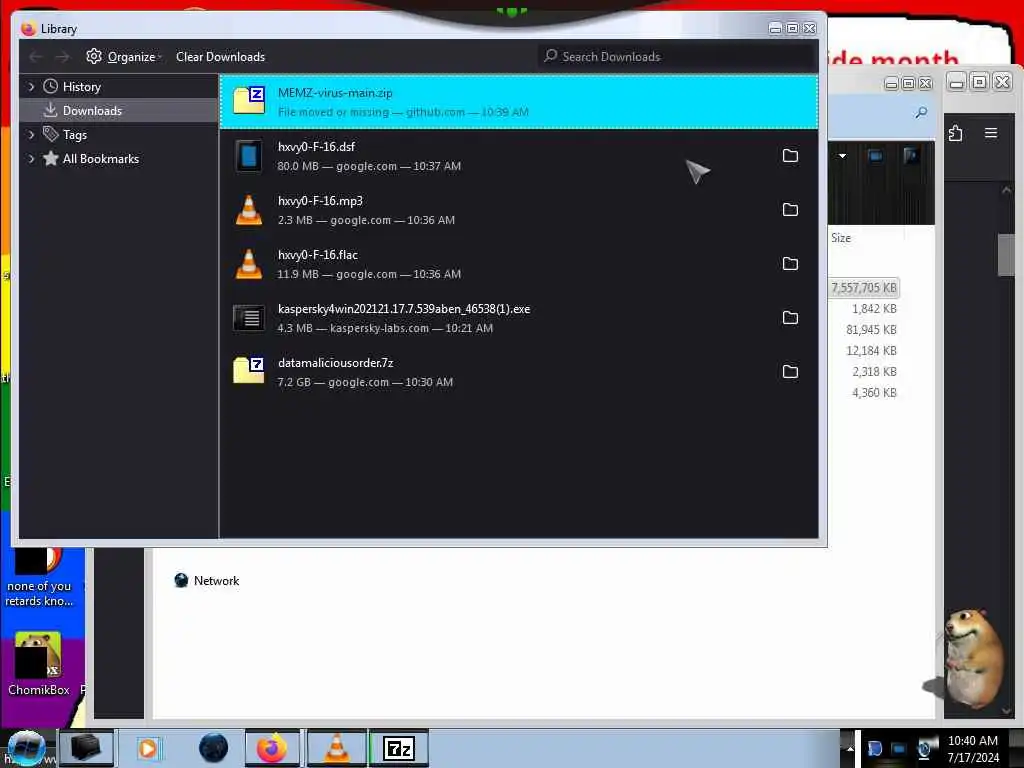
Task: Open Firefox extensions icon in browser window
Action: click(x=955, y=133)
